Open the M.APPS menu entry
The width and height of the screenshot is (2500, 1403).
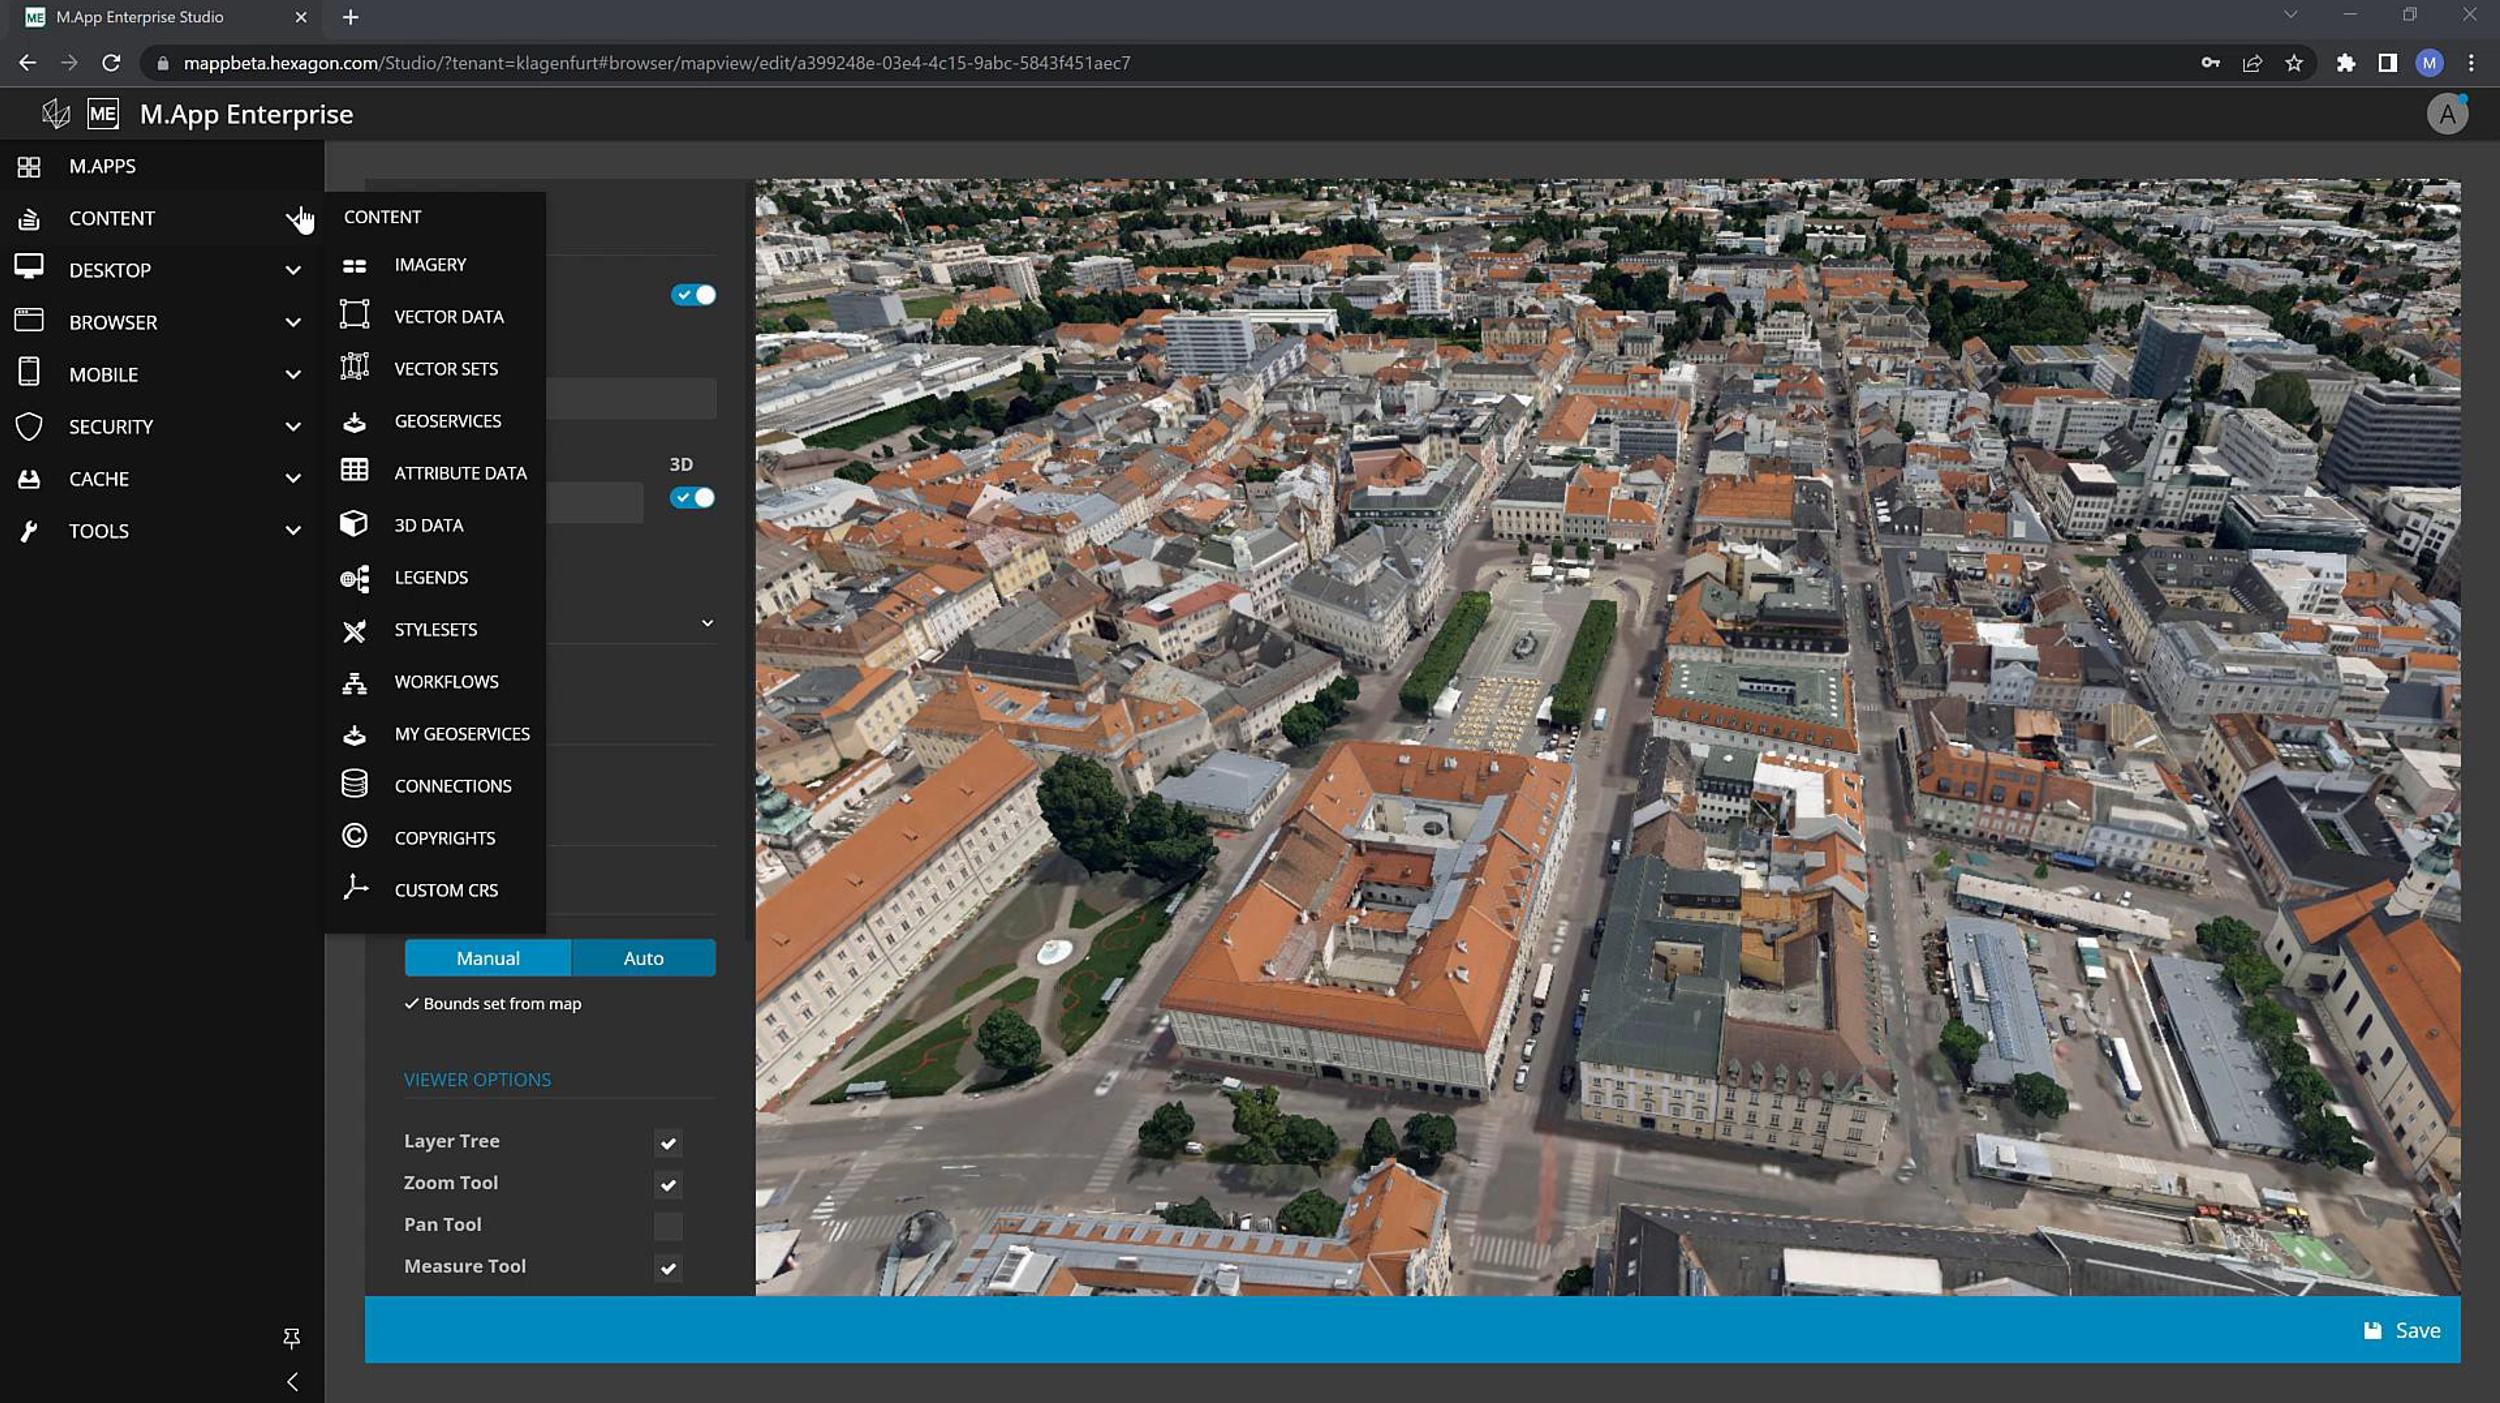click(x=102, y=166)
